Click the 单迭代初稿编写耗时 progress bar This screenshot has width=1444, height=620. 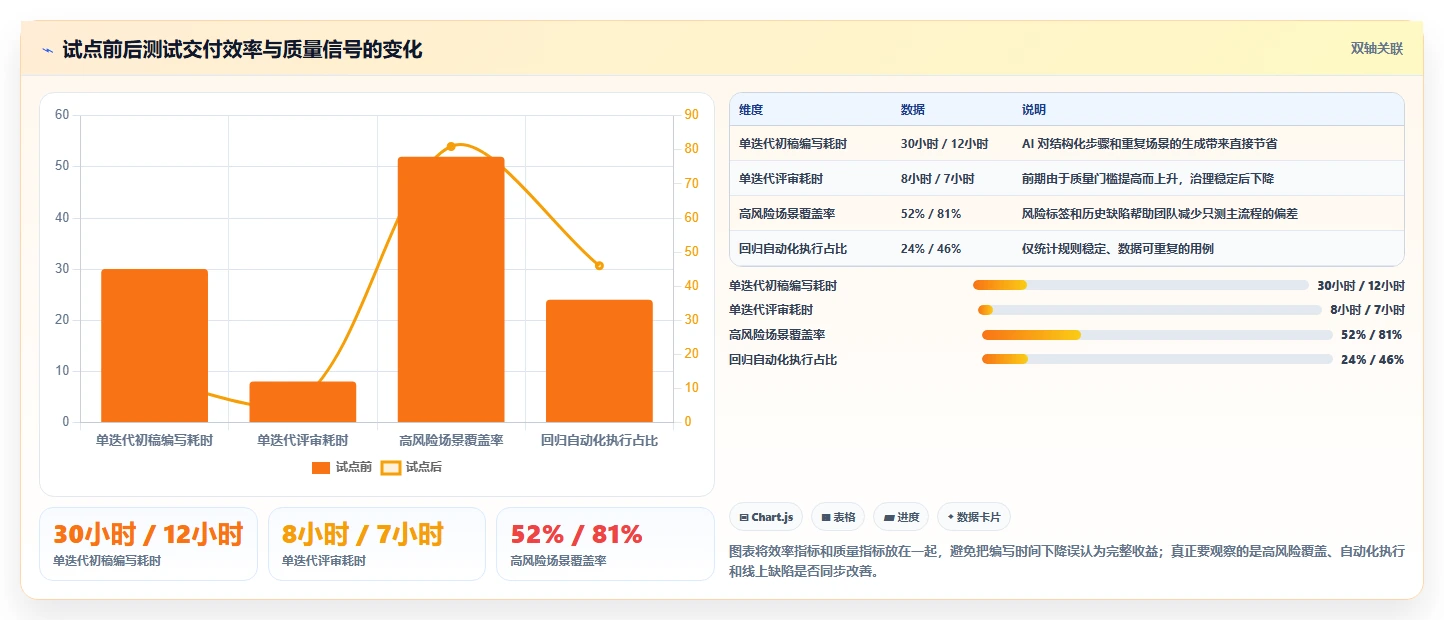tap(1141, 285)
